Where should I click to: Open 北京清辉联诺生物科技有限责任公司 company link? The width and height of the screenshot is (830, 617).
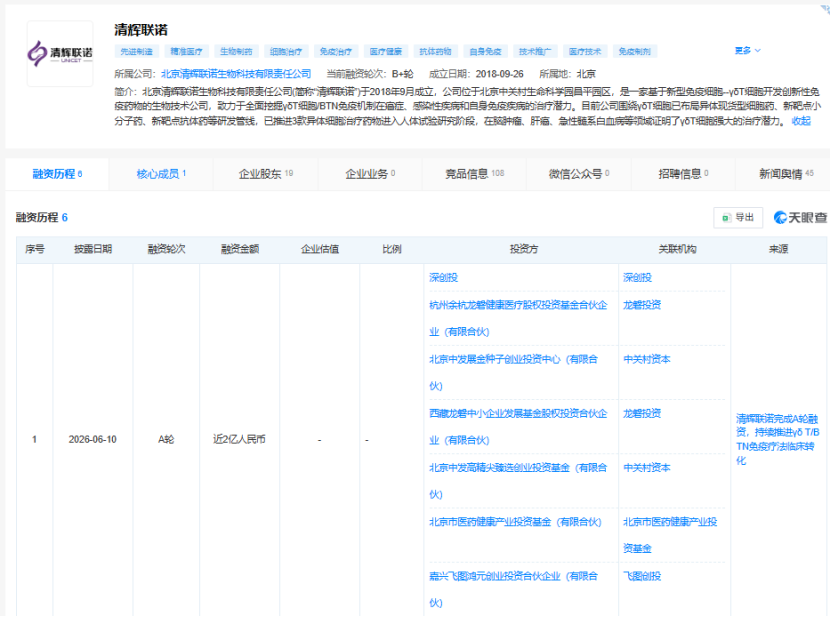(x=236, y=74)
